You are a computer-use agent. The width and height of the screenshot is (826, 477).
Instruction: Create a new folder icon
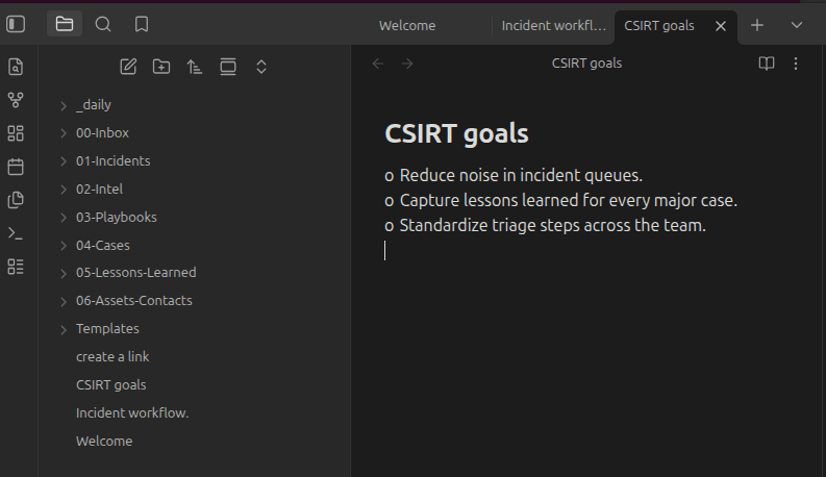[x=161, y=67]
